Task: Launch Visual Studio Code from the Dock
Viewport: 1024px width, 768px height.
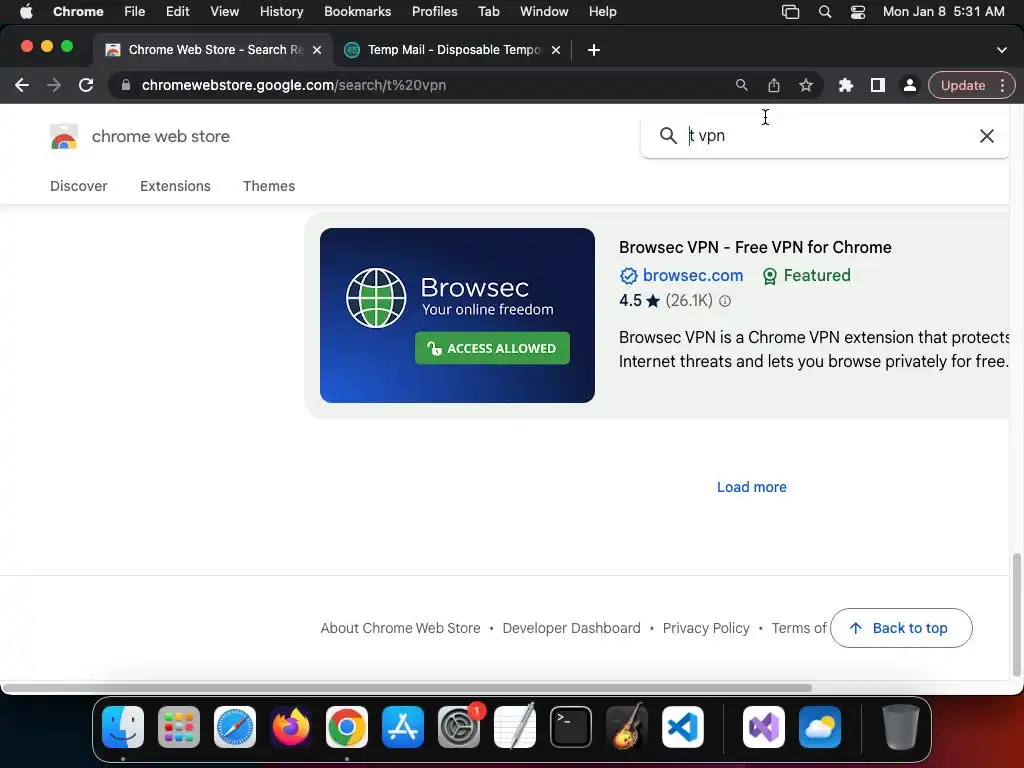Action: click(x=682, y=727)
